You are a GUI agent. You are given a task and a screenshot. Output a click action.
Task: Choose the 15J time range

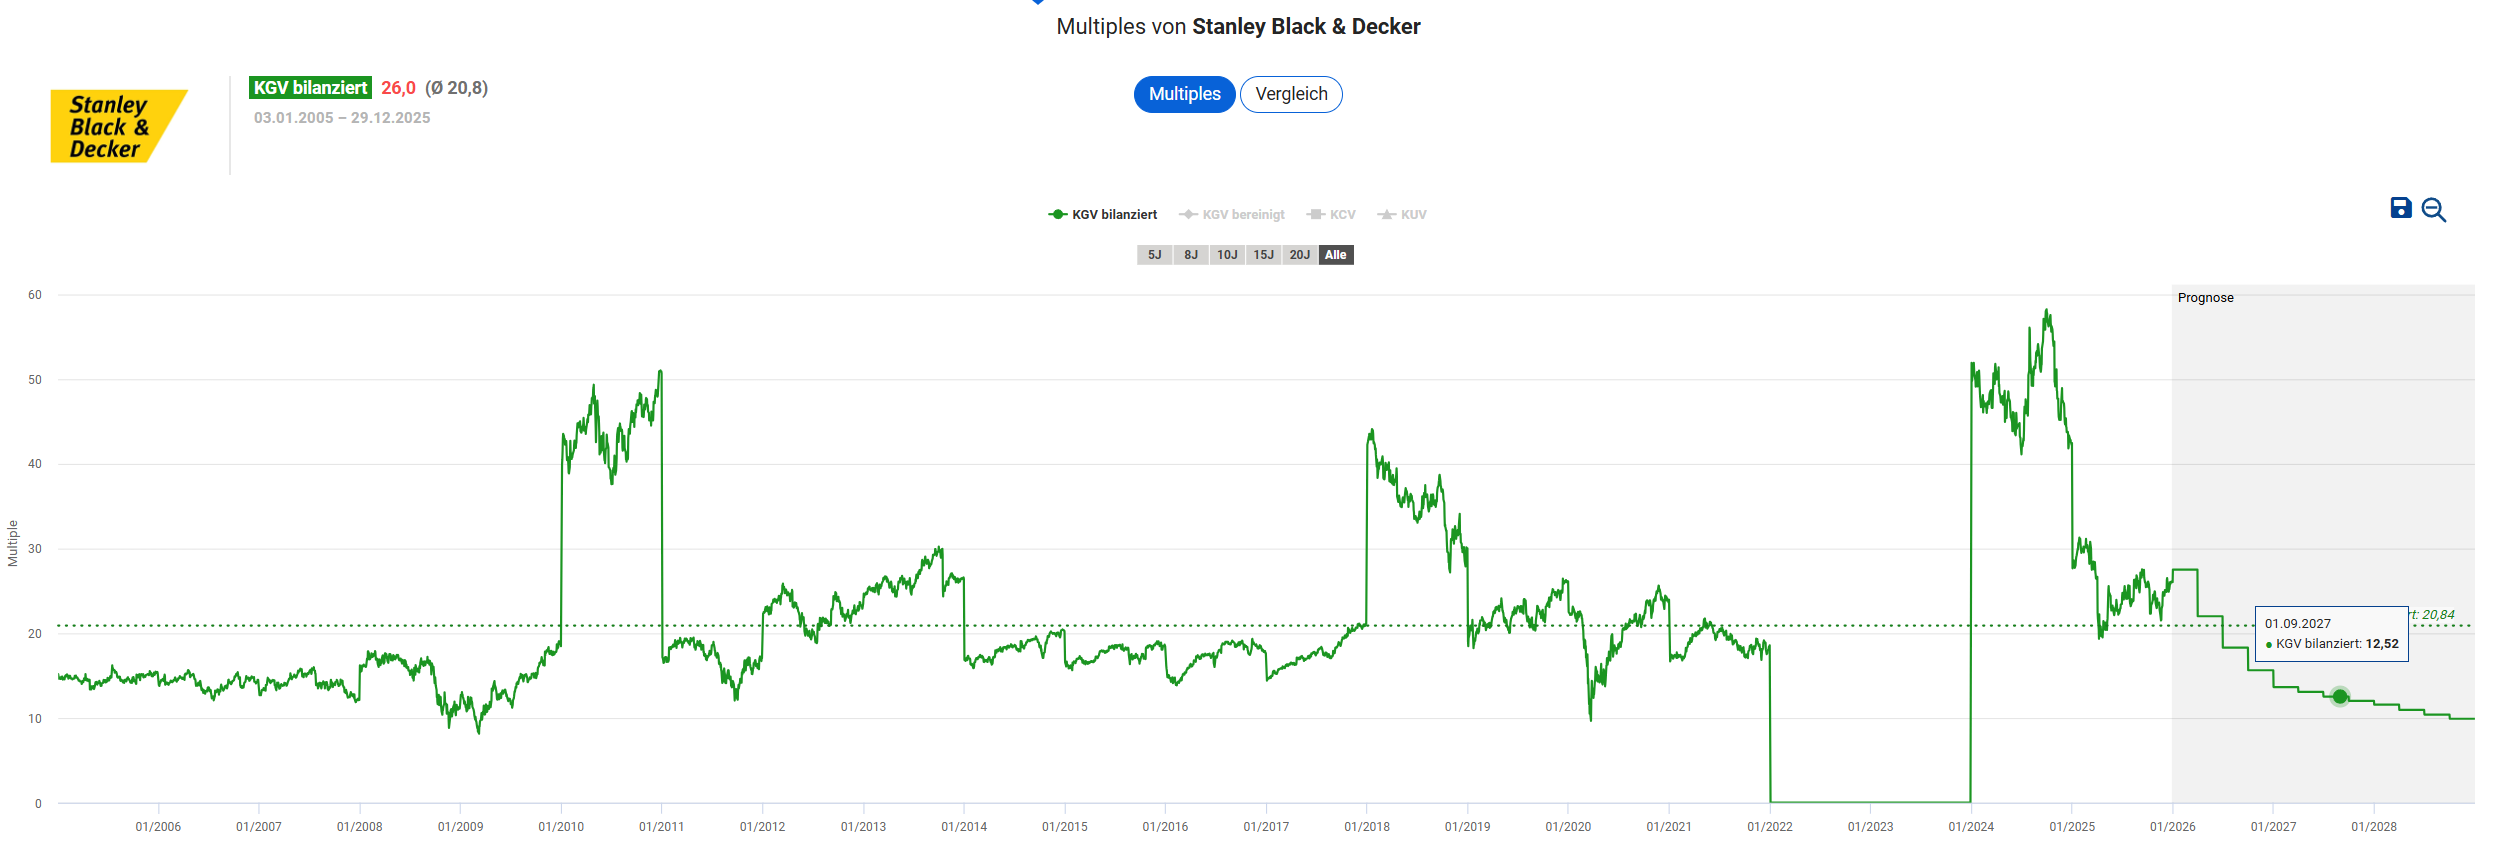point(1263,255)
